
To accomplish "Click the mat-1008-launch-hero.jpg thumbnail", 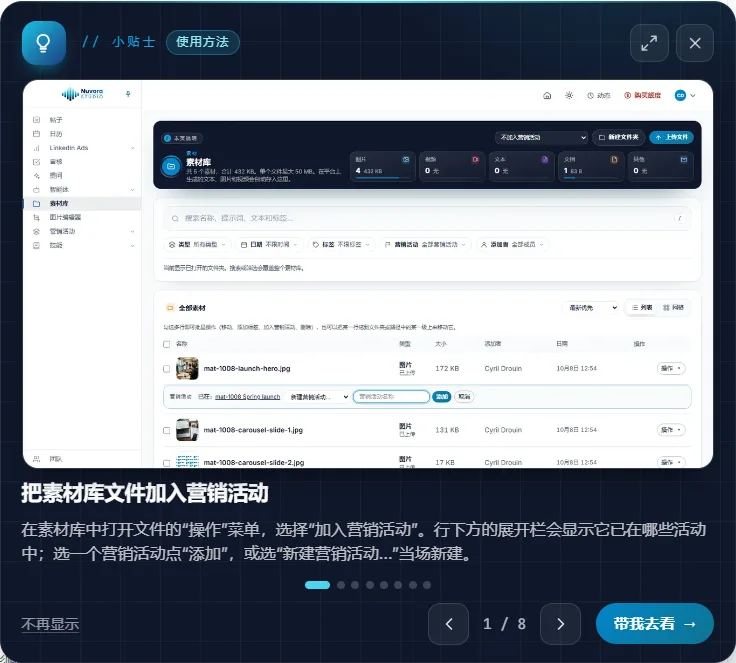I will point(187,369).
